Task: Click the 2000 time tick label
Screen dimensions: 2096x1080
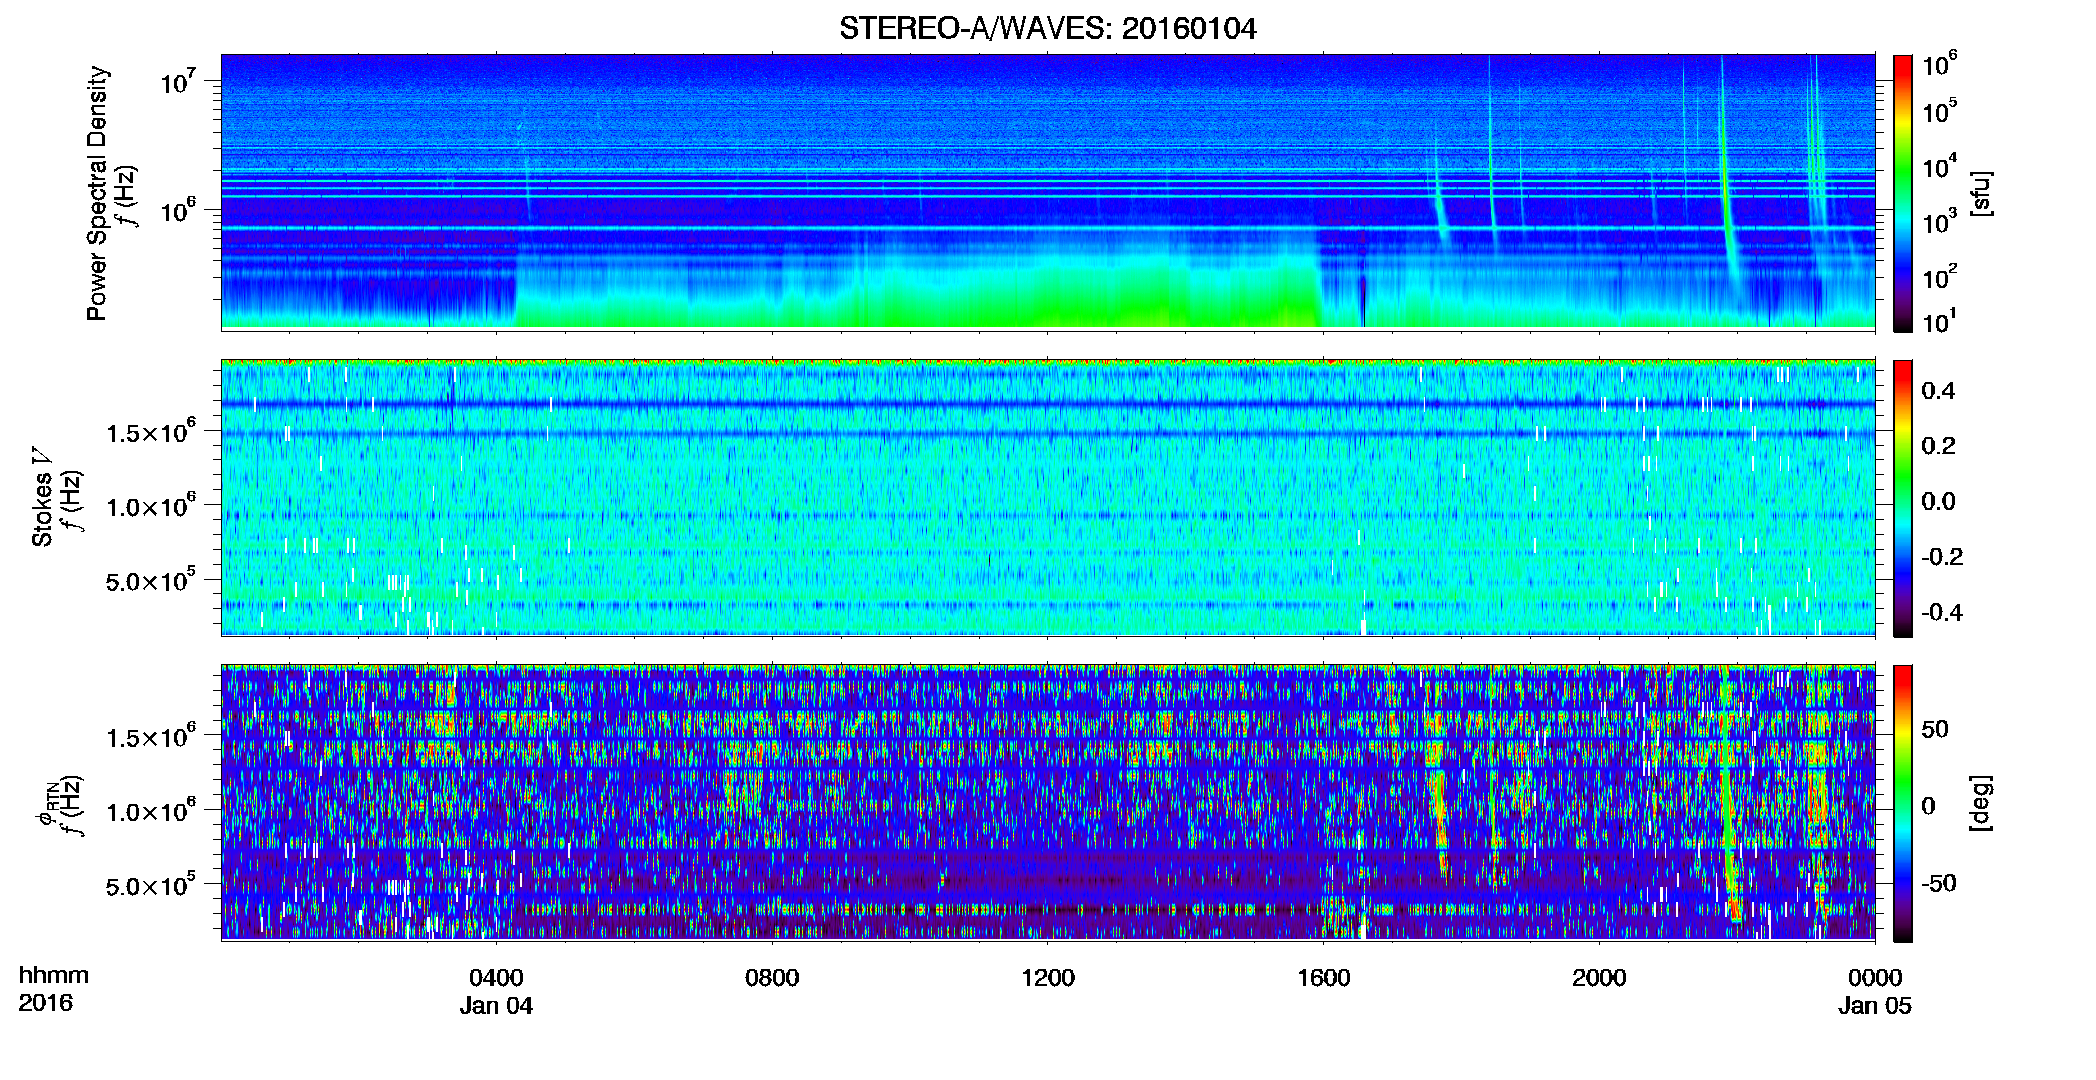Action: coord(1599,978)
